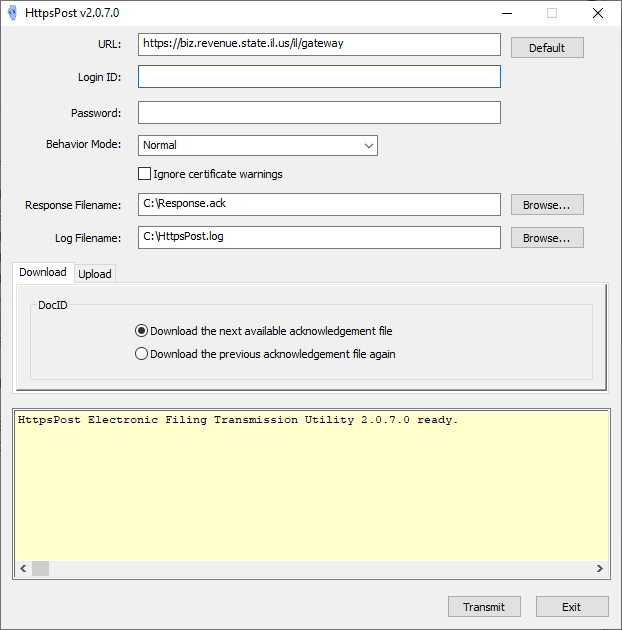Switch to the Download tab

point(43,272)
